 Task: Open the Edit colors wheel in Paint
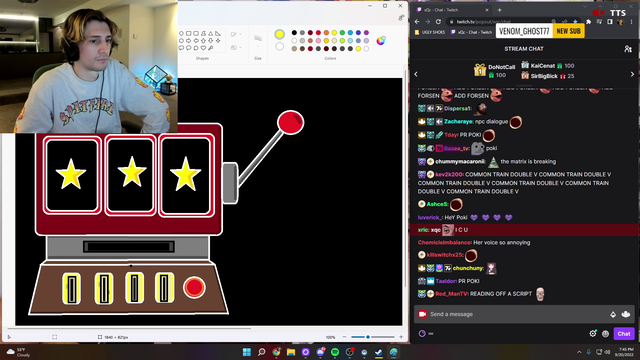point(381,40)
